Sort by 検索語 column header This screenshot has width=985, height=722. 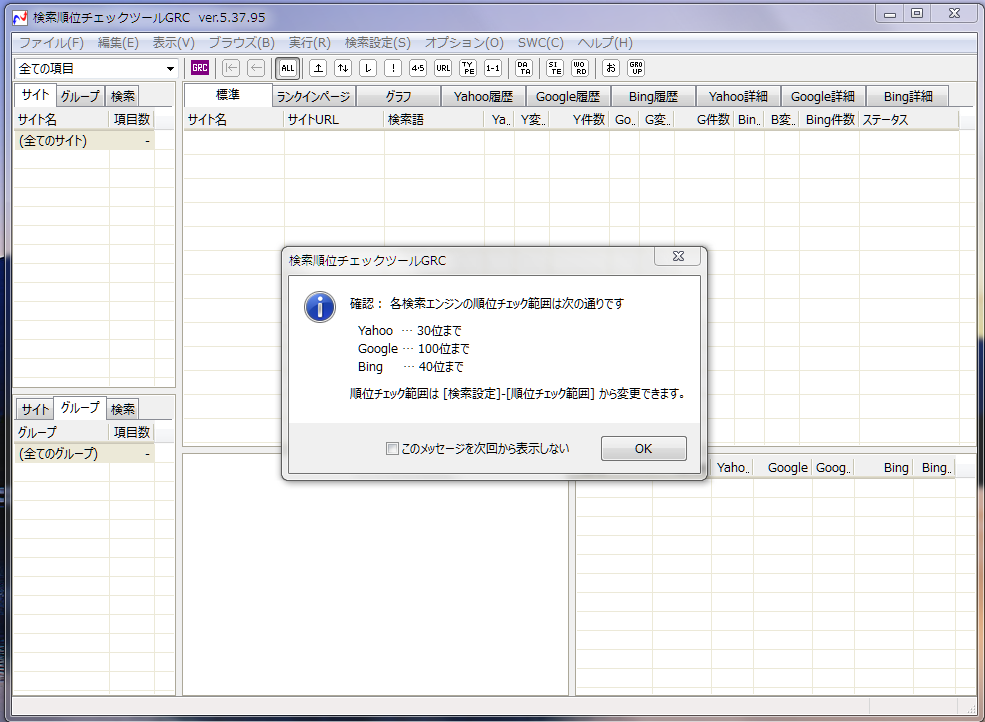(x=434, y=119)
